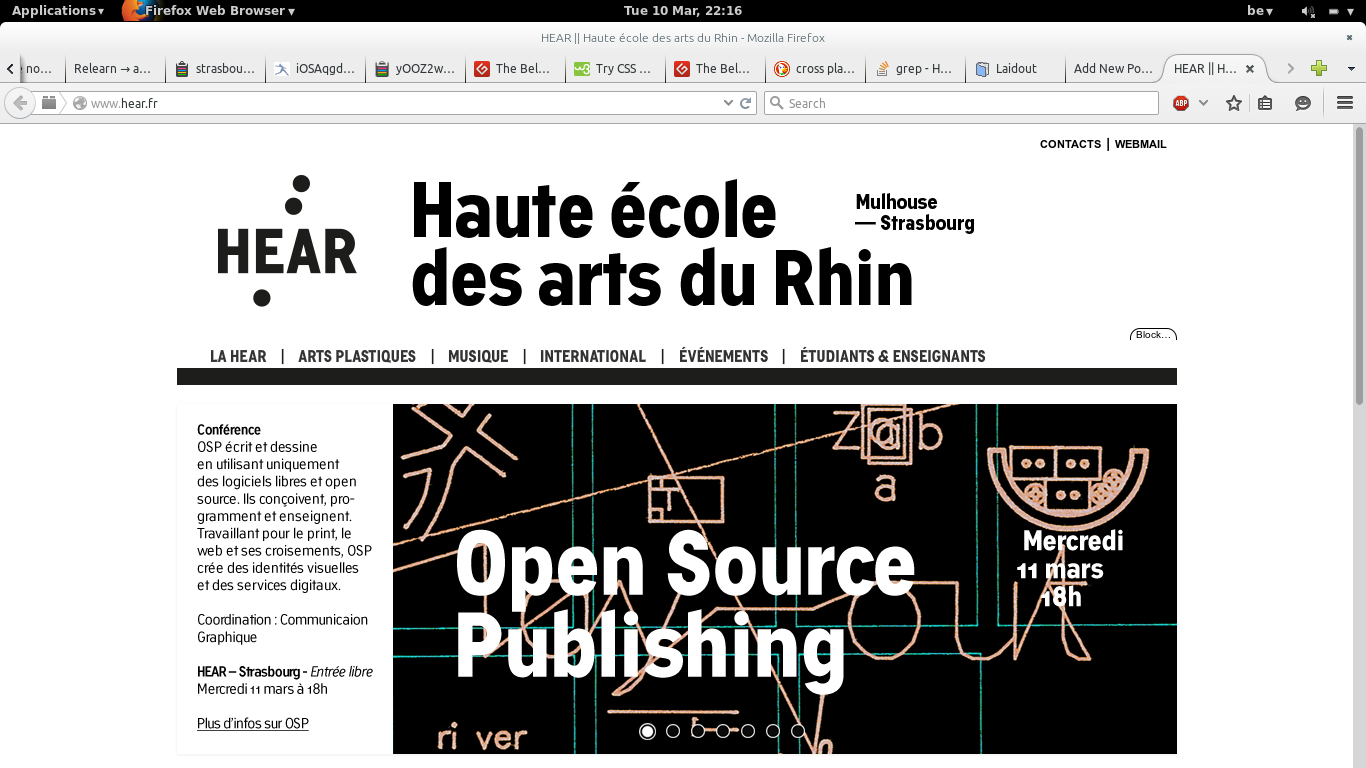Click the page's vertical scrollbar
The image size is (1366, 768).
[x=1359, y=266]
